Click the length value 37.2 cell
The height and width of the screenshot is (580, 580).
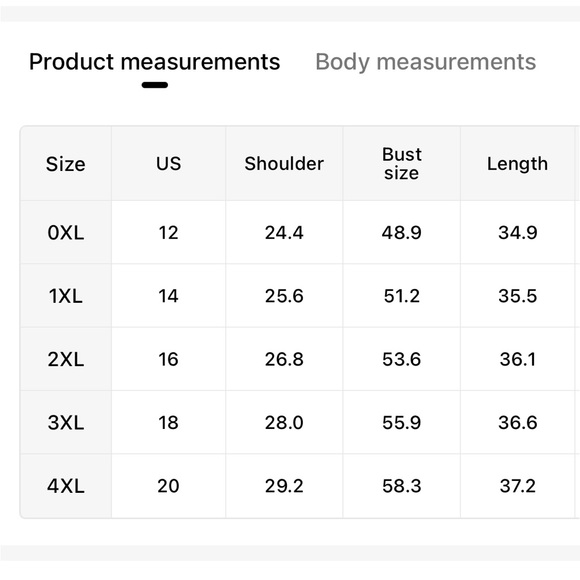point(517,486)
